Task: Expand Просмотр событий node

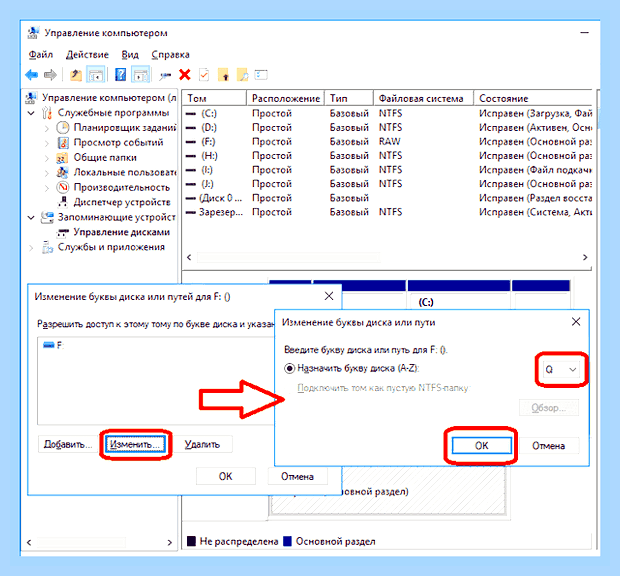Action: click(x=47, y=143)
